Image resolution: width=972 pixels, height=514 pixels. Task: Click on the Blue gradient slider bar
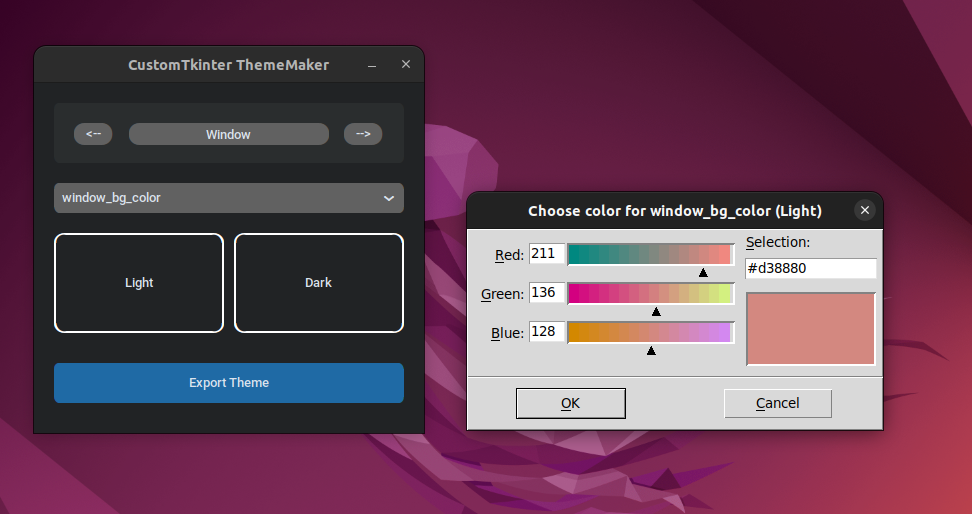[x=650, y=332]
